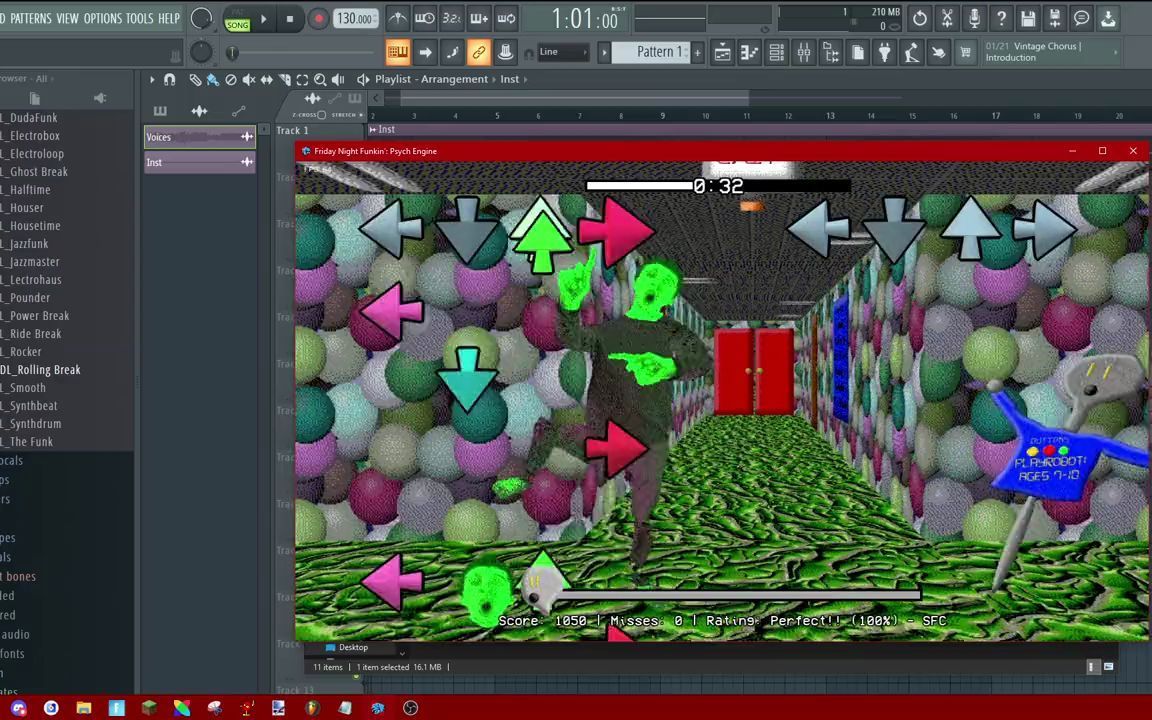Toggle the recording countdown
This screenshot has width=1152, height=720.
point(451,18)
